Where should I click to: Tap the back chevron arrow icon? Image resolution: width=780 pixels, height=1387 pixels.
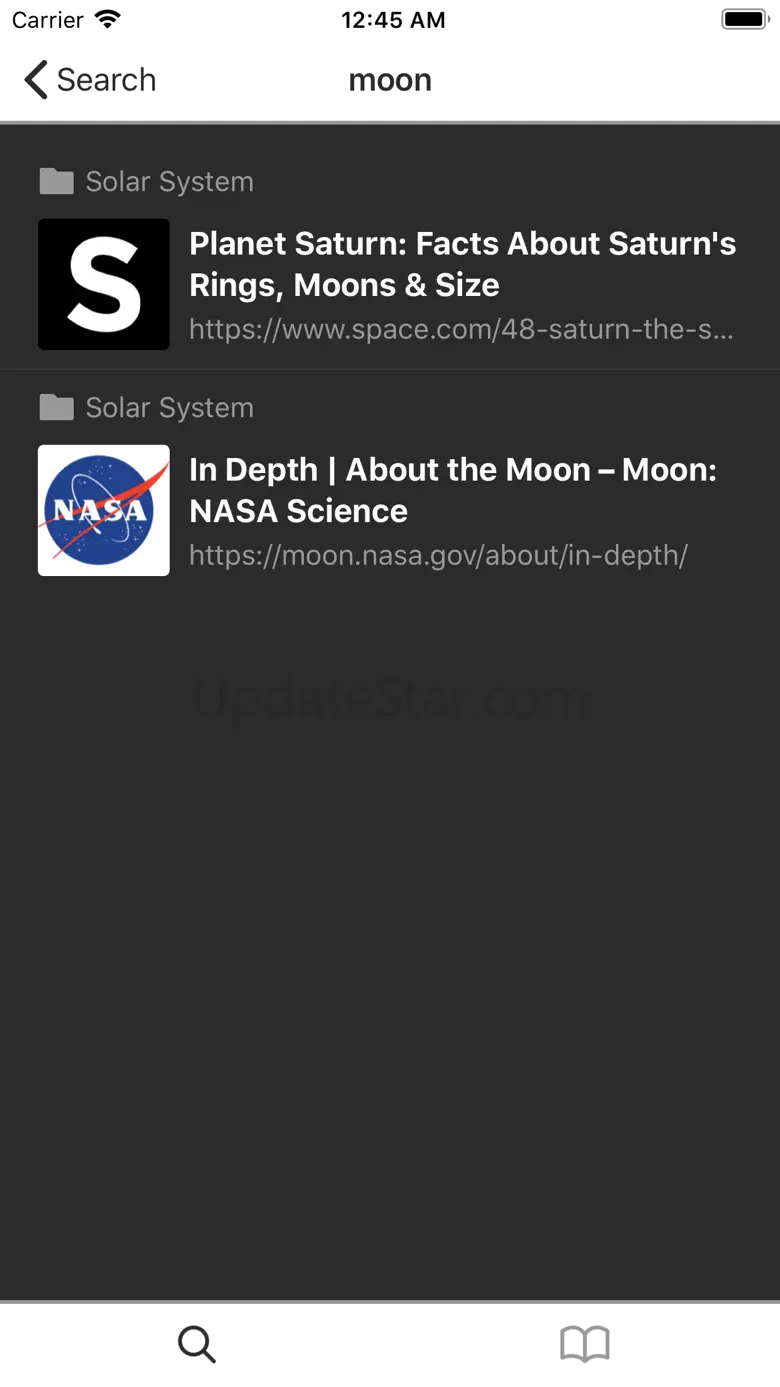tap(36, 80)
